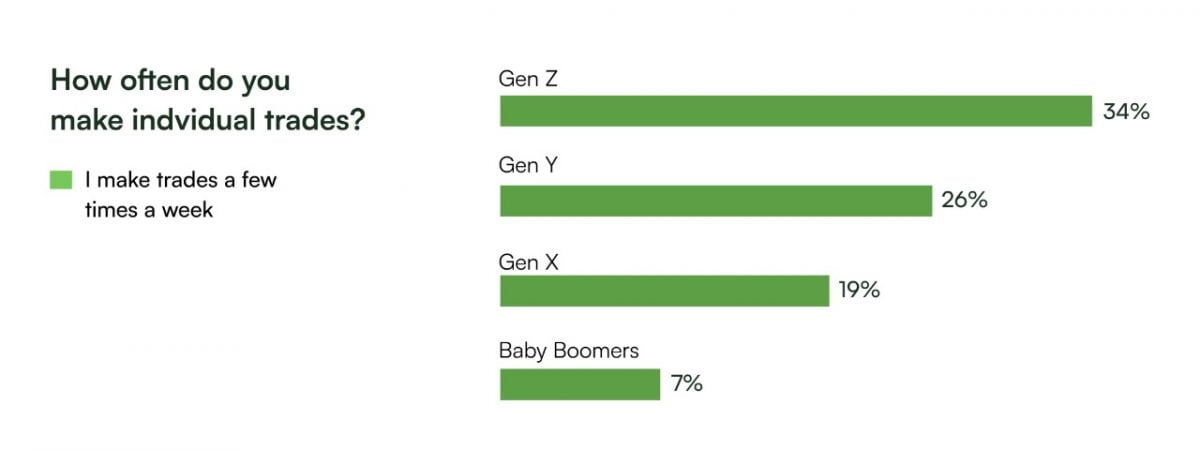
Task: Click the 34% value label
Action: click(1126, 111)
